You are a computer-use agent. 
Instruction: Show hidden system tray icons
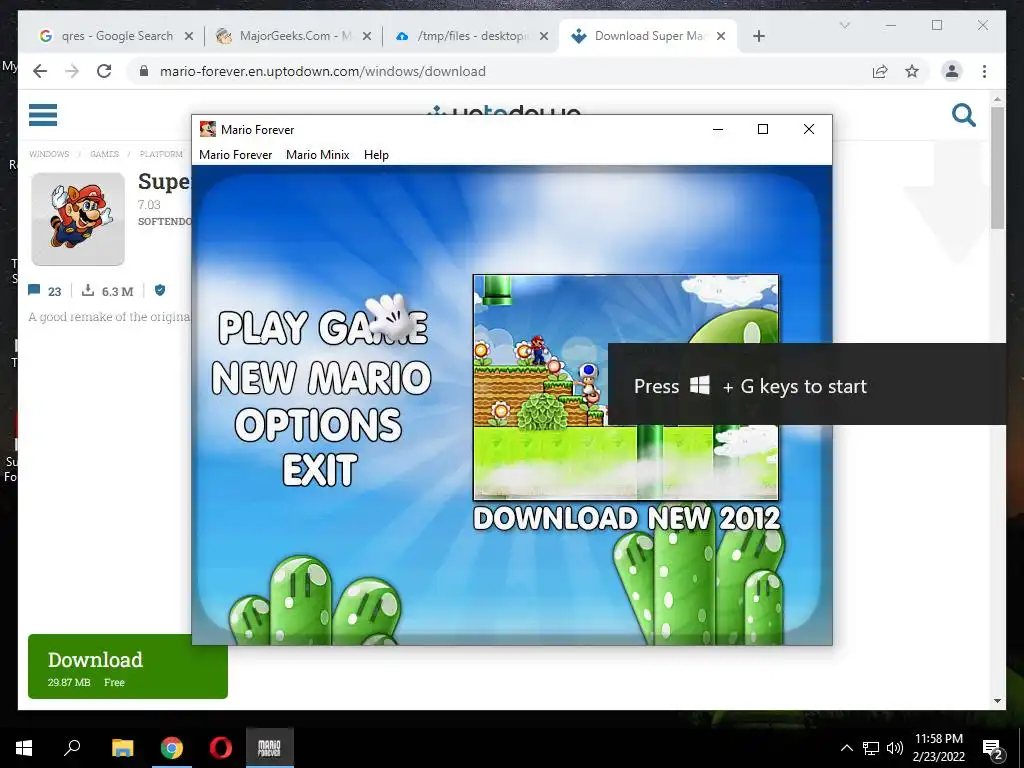[x=846, y=748]
